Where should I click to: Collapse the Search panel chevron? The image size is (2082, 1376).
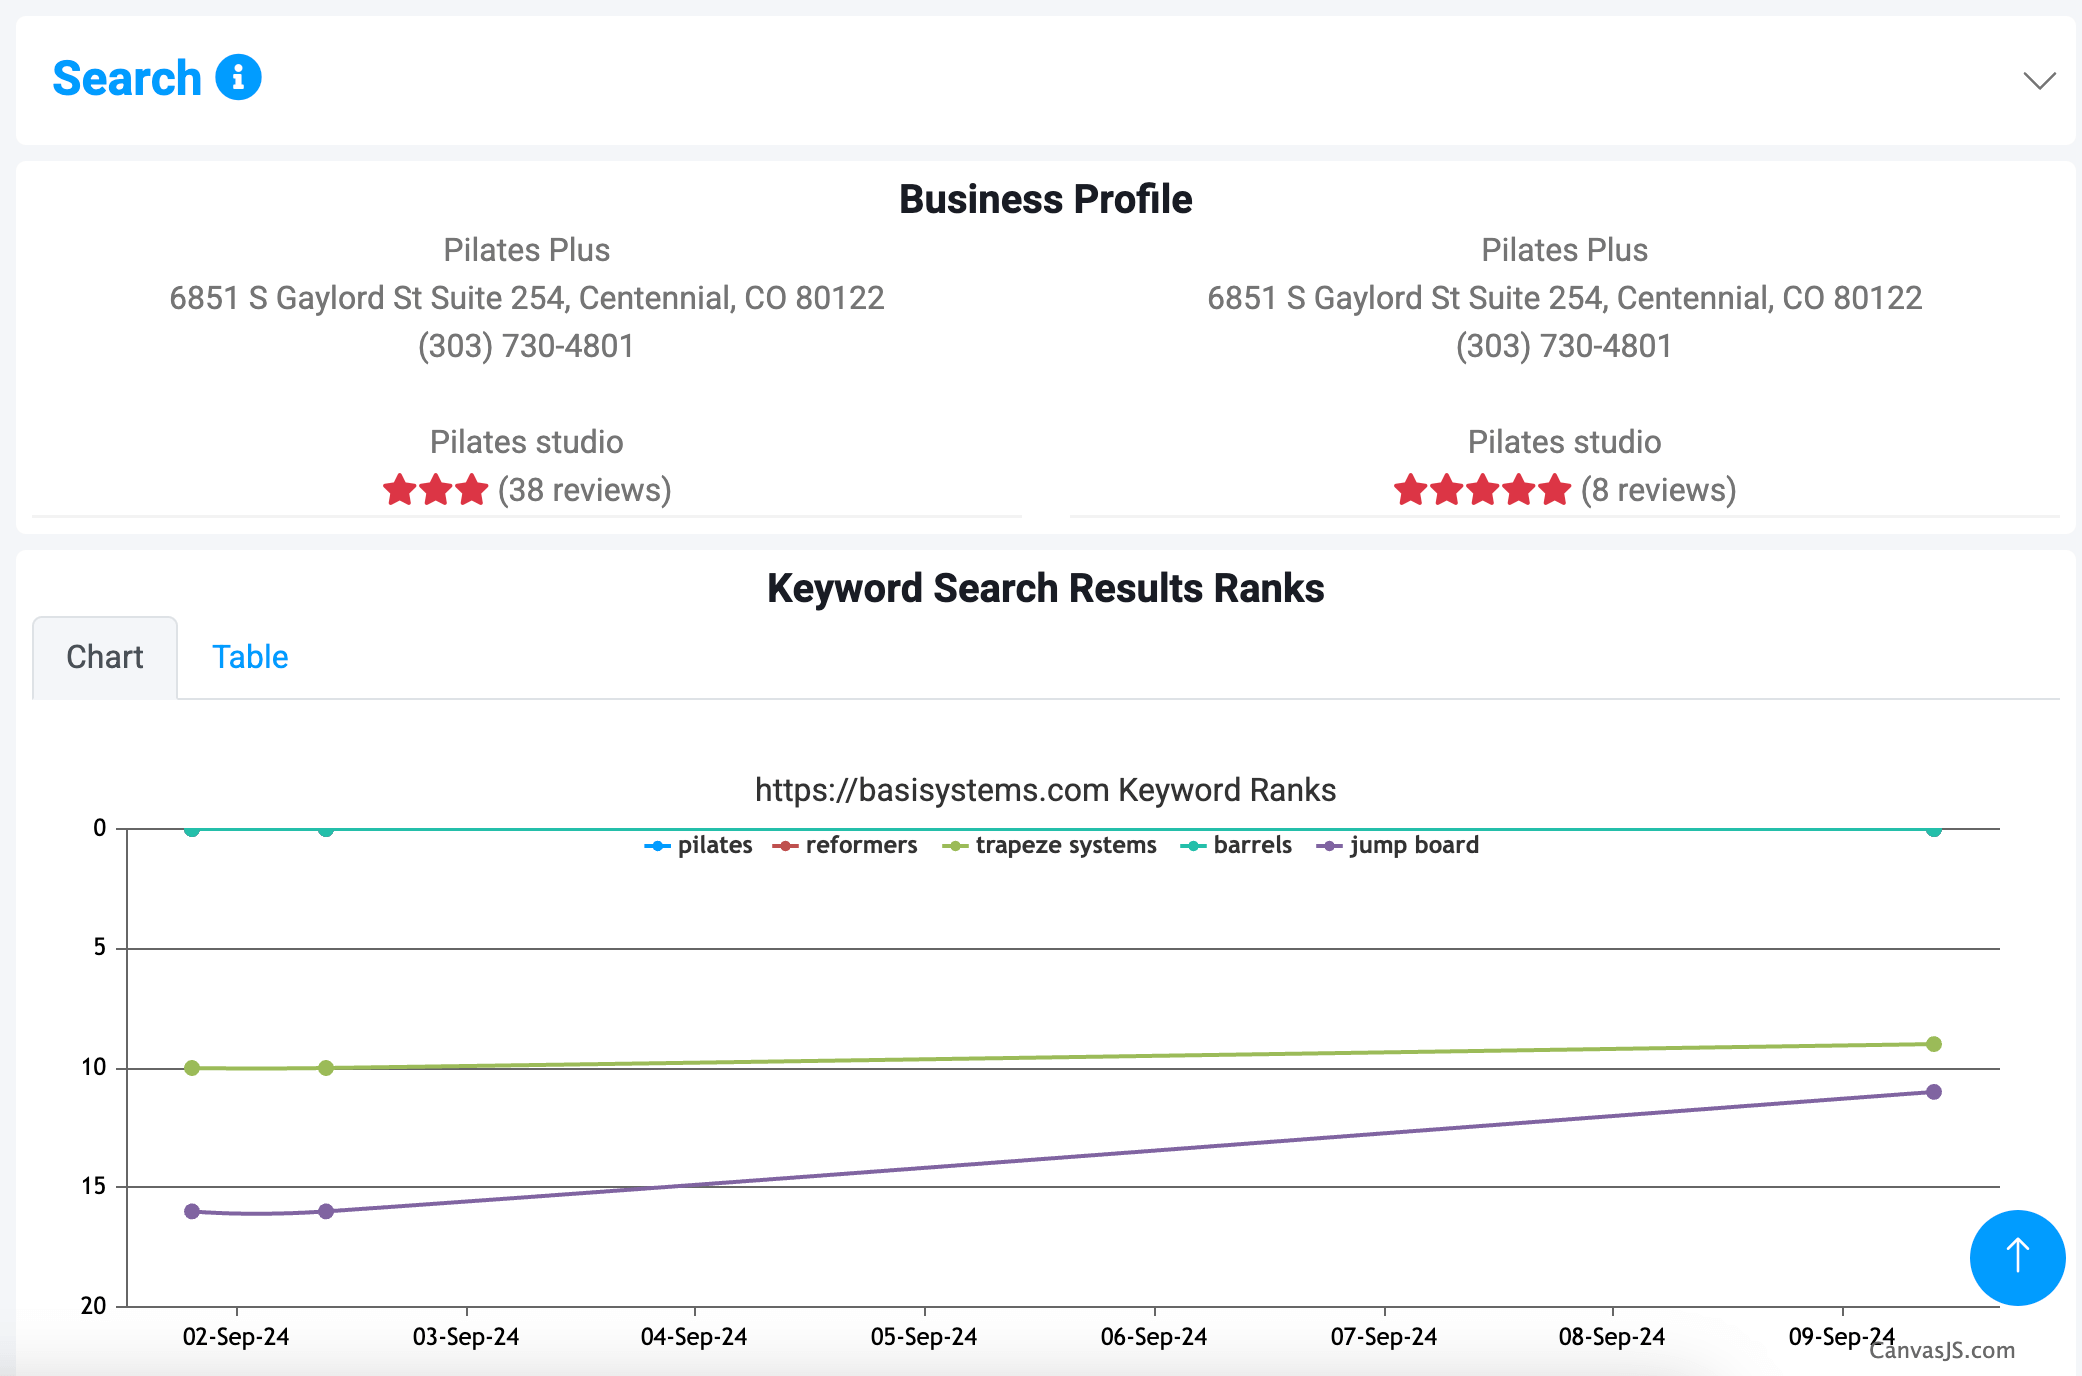coord(2039,80)
